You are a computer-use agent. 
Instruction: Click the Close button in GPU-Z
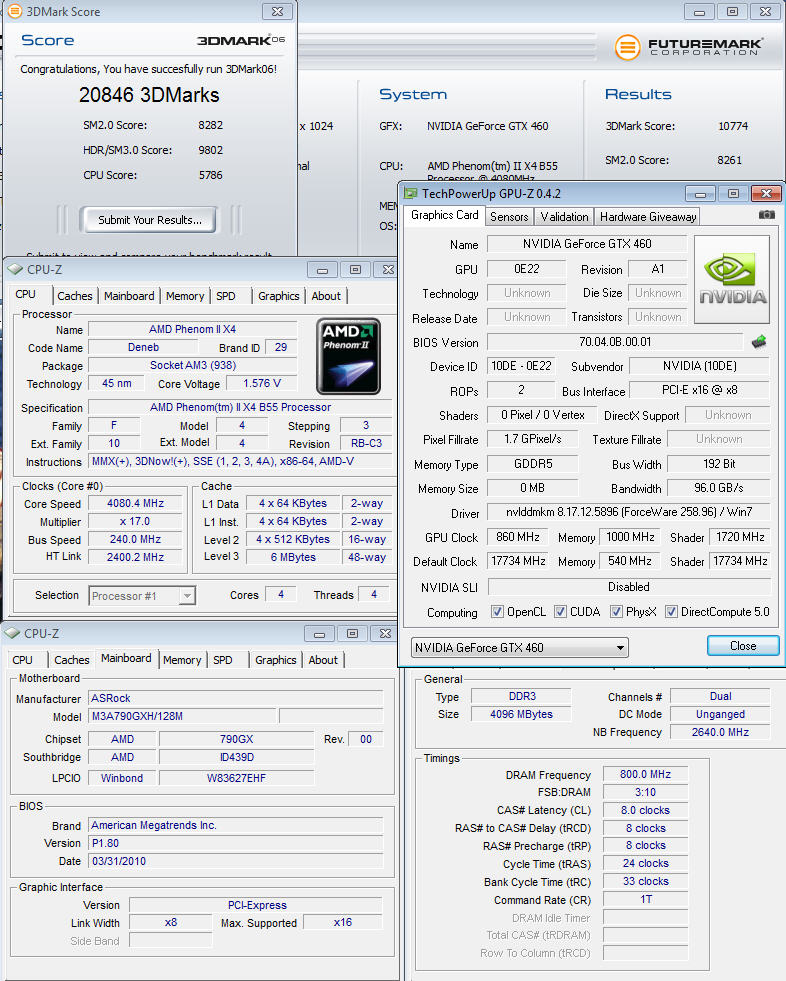click(743, 646)
